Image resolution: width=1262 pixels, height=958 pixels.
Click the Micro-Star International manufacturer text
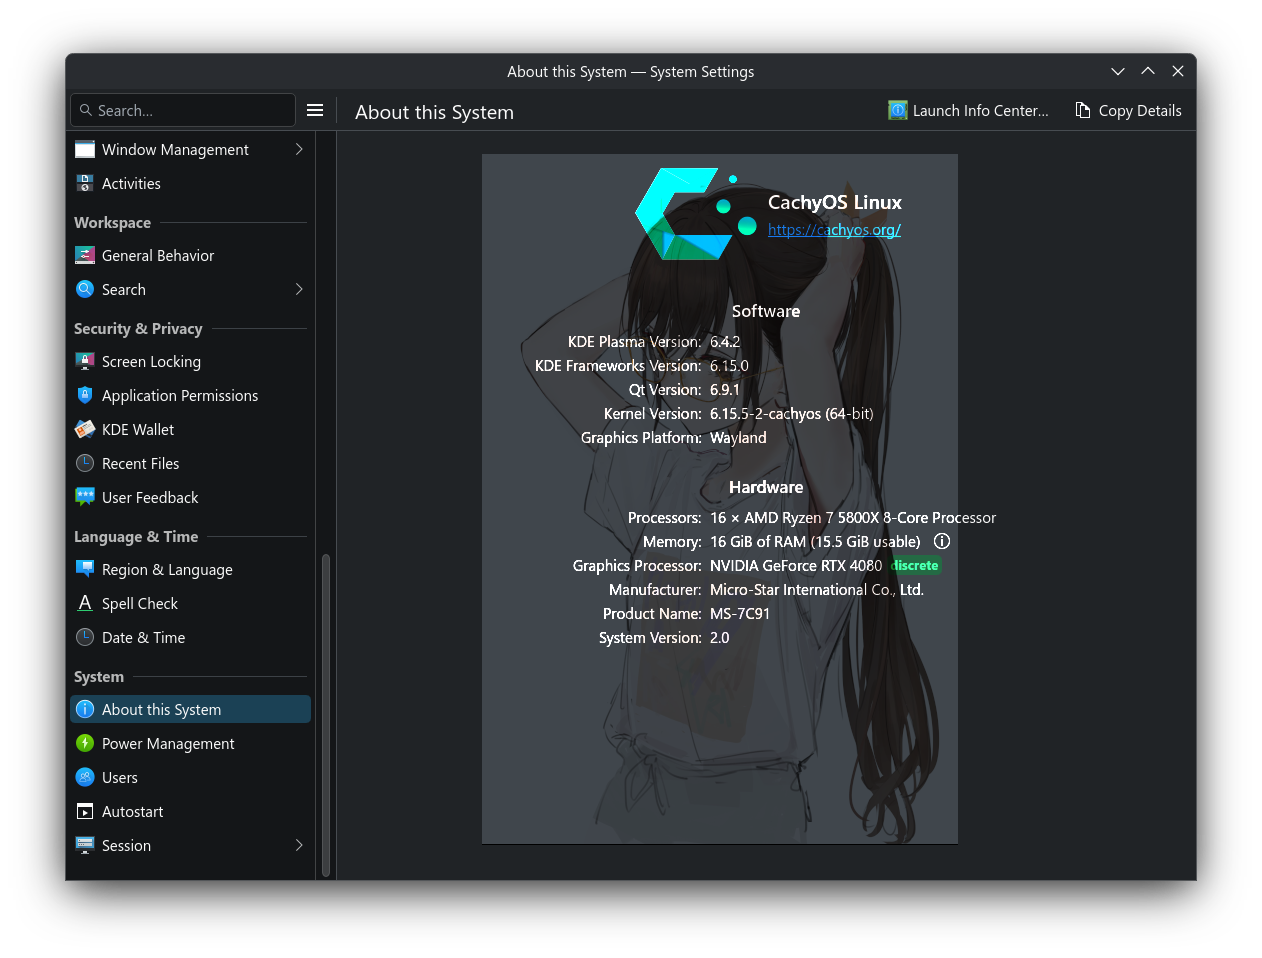coord(817,589)
